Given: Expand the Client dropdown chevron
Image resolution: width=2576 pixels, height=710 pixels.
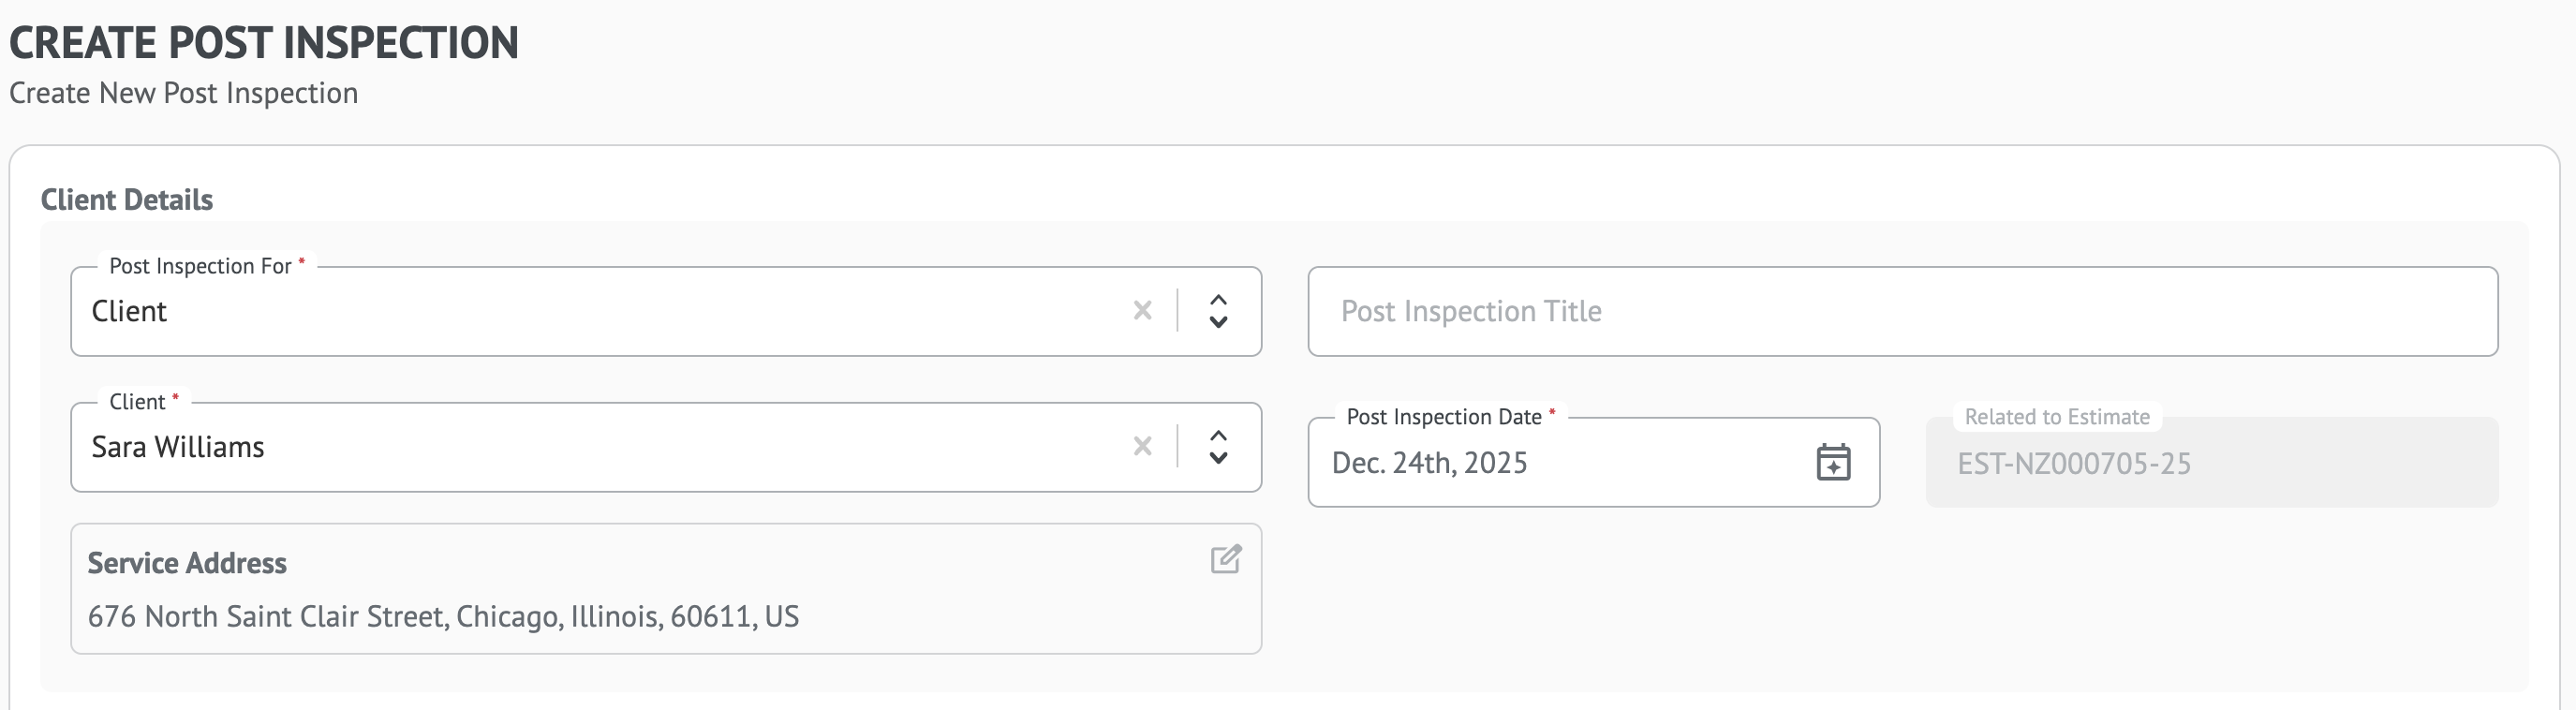Looking at the screenshot, I should (x=1218, y=447).
